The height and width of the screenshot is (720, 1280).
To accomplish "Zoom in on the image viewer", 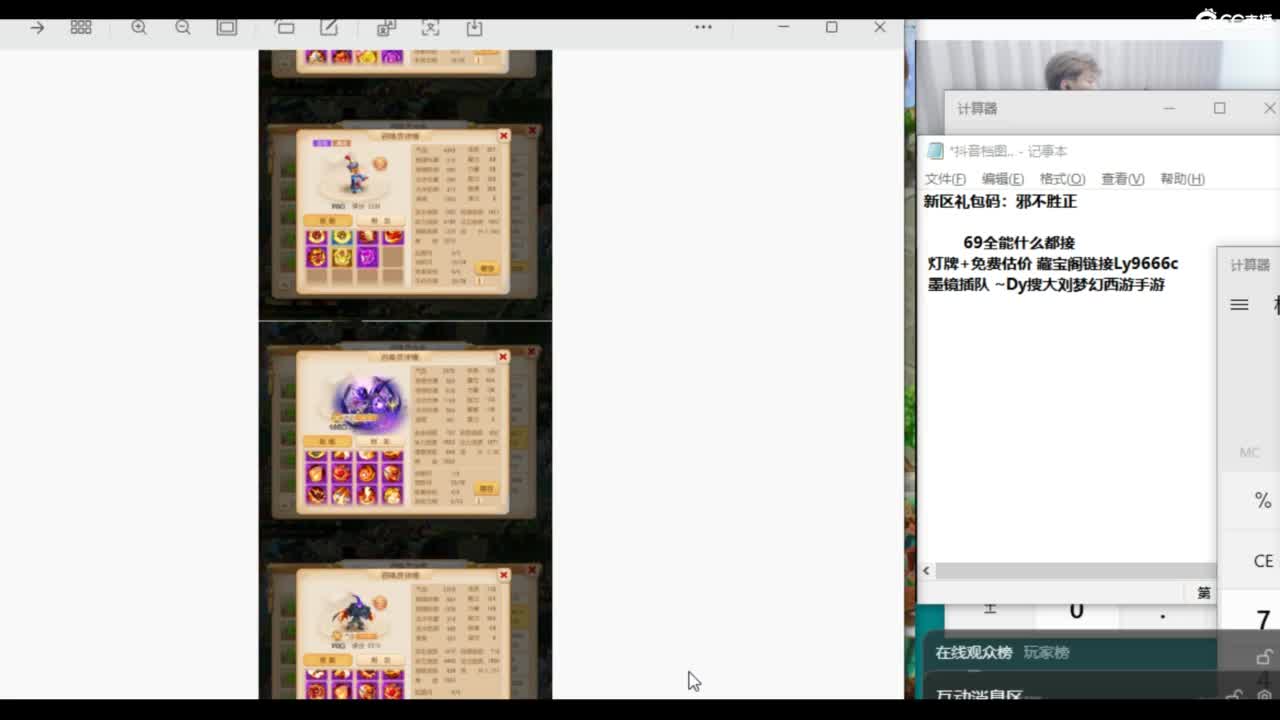I will pos(139,28).
